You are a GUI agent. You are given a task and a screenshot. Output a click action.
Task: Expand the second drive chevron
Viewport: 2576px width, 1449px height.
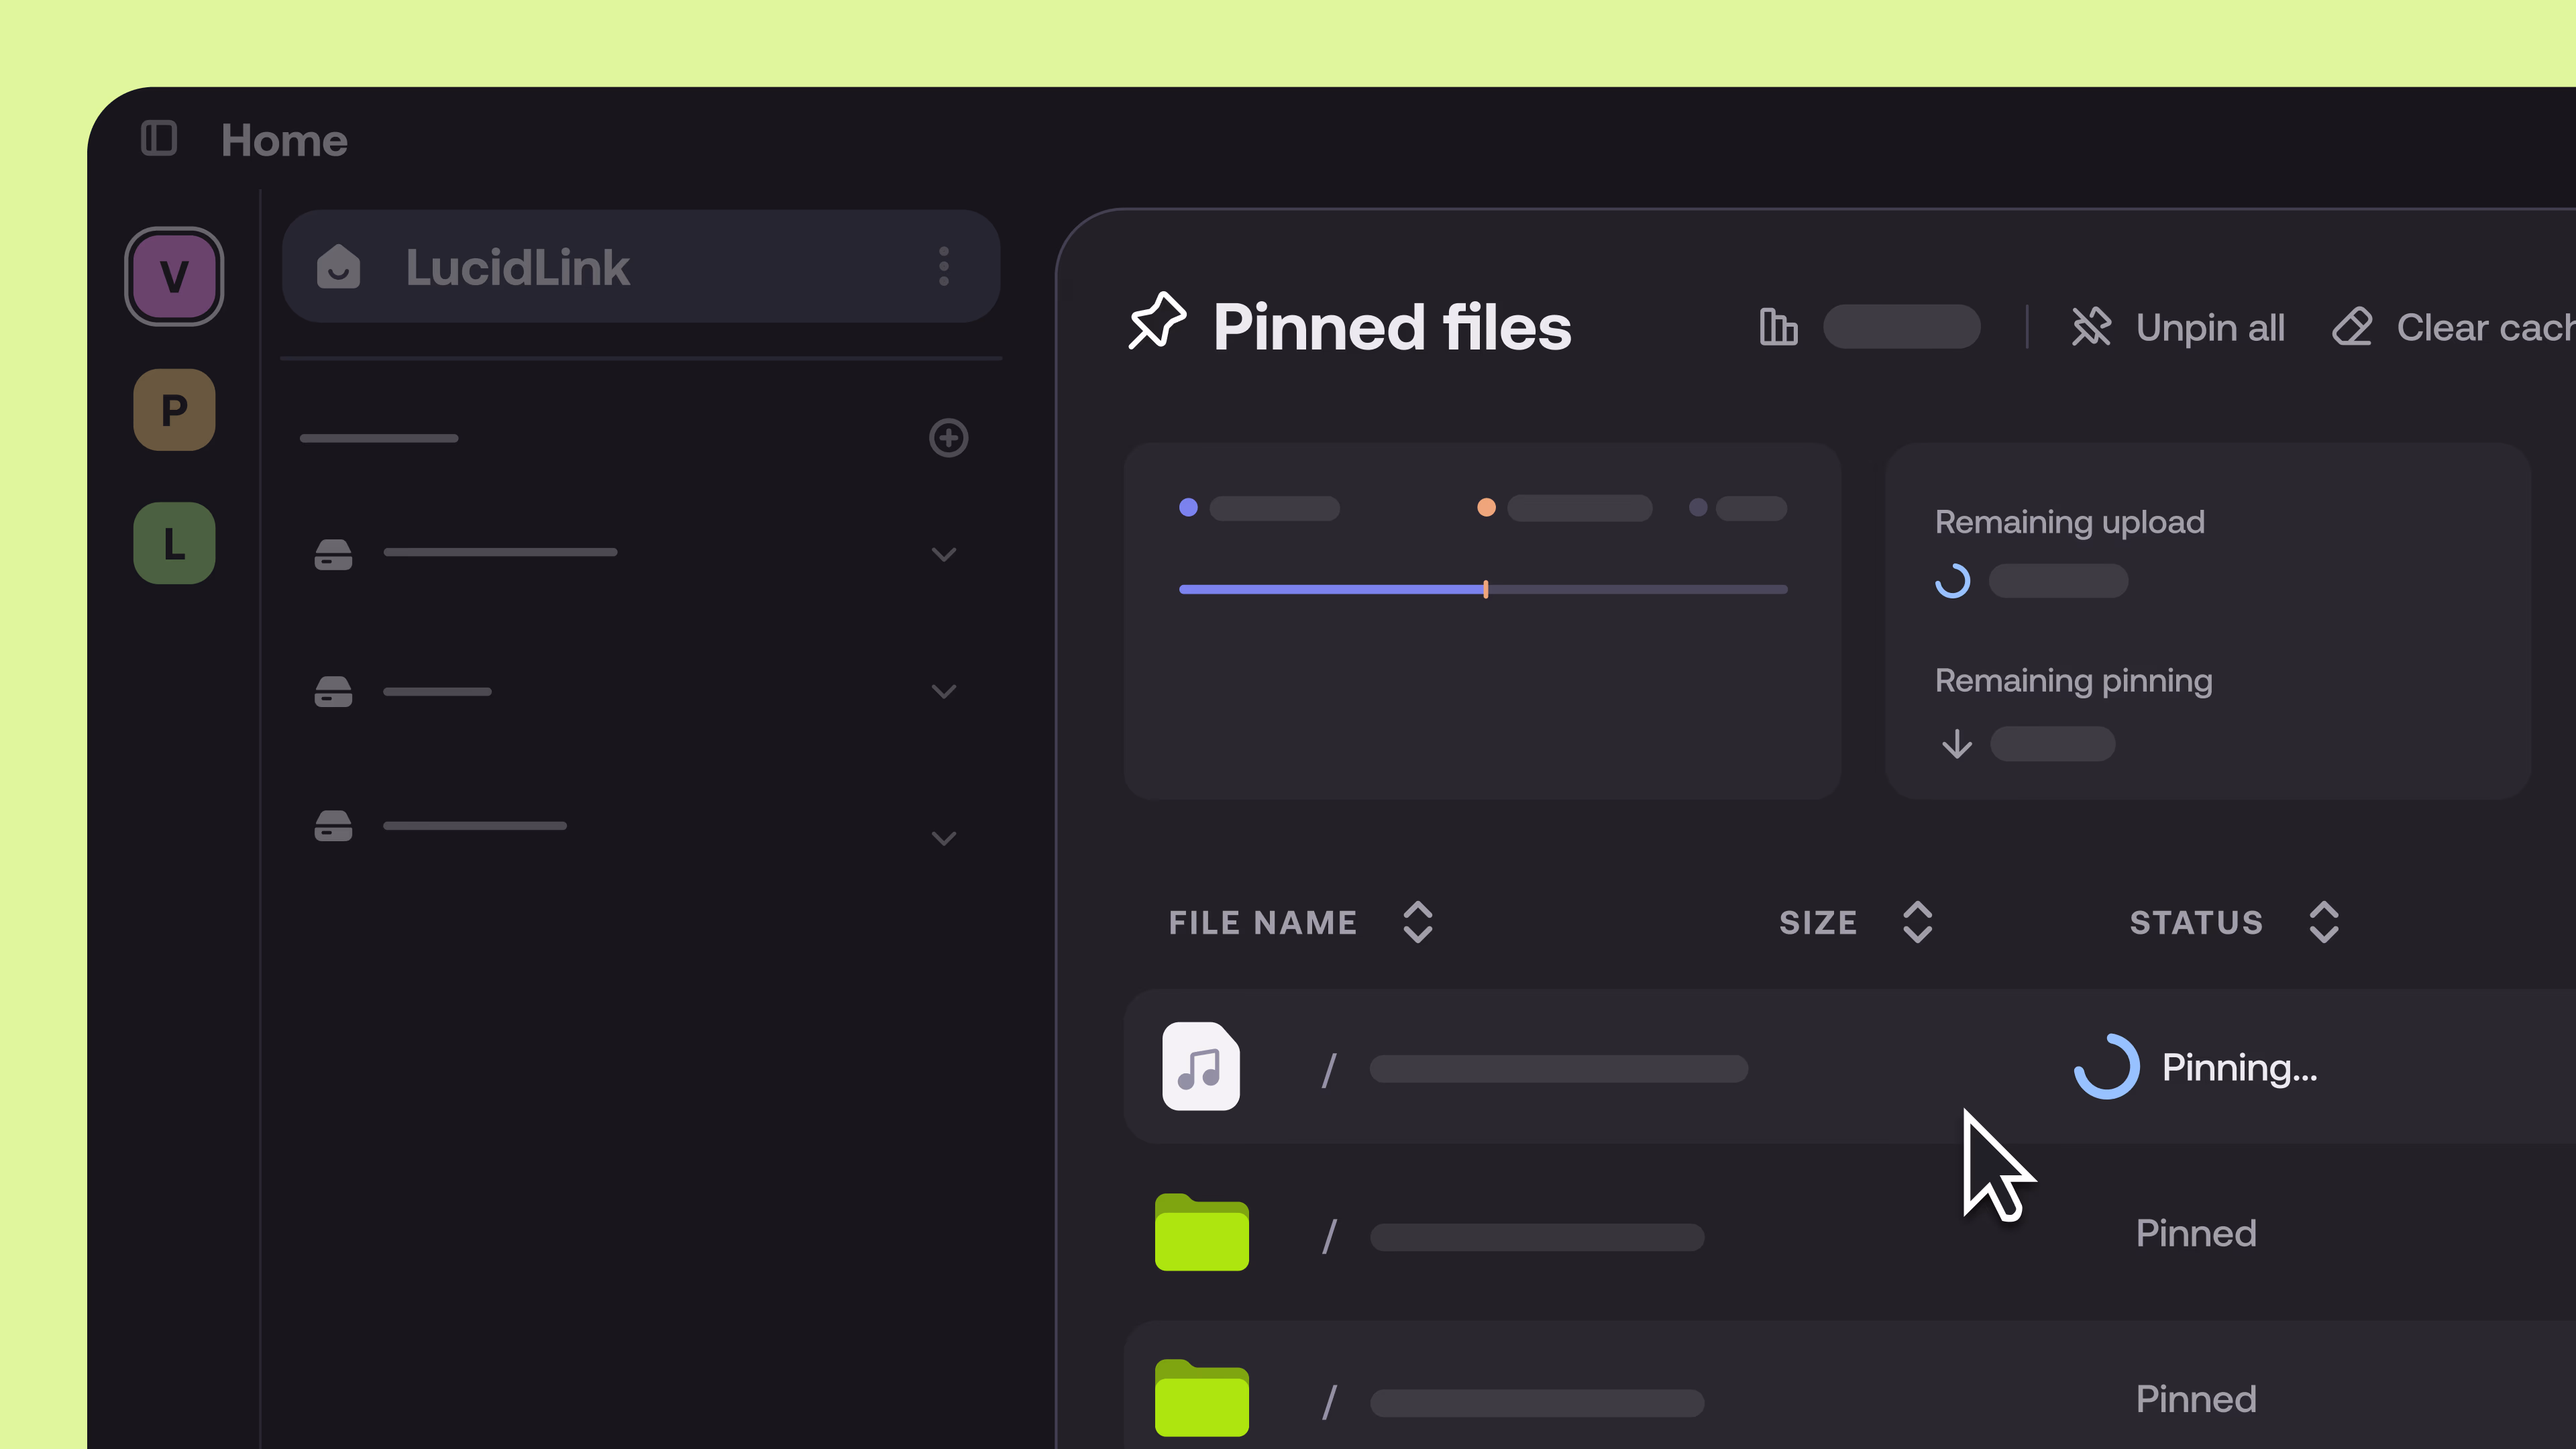(x=943, y=691)
